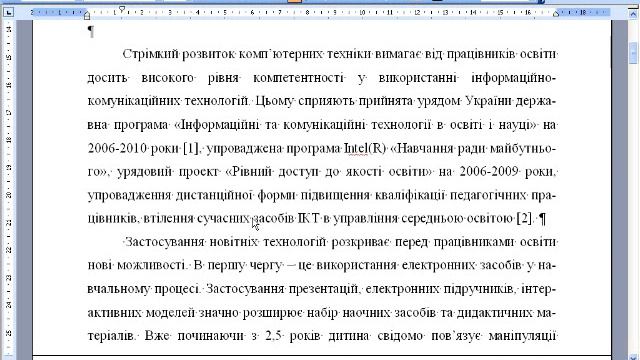
Task: Click the word "дидактичних"
Action: 495,313
